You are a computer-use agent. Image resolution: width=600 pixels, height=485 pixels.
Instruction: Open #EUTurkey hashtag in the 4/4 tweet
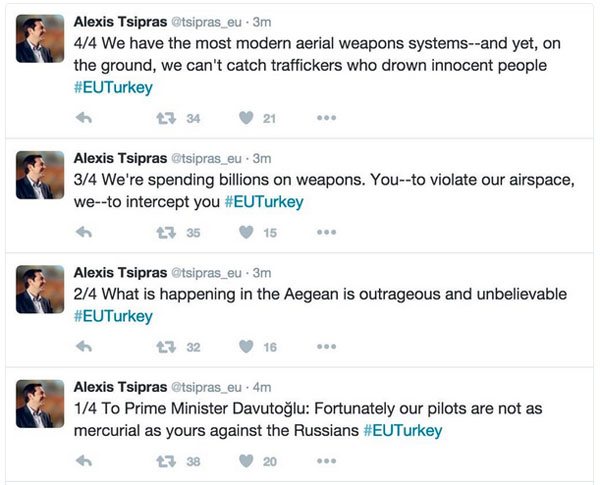tap(113, 87)
